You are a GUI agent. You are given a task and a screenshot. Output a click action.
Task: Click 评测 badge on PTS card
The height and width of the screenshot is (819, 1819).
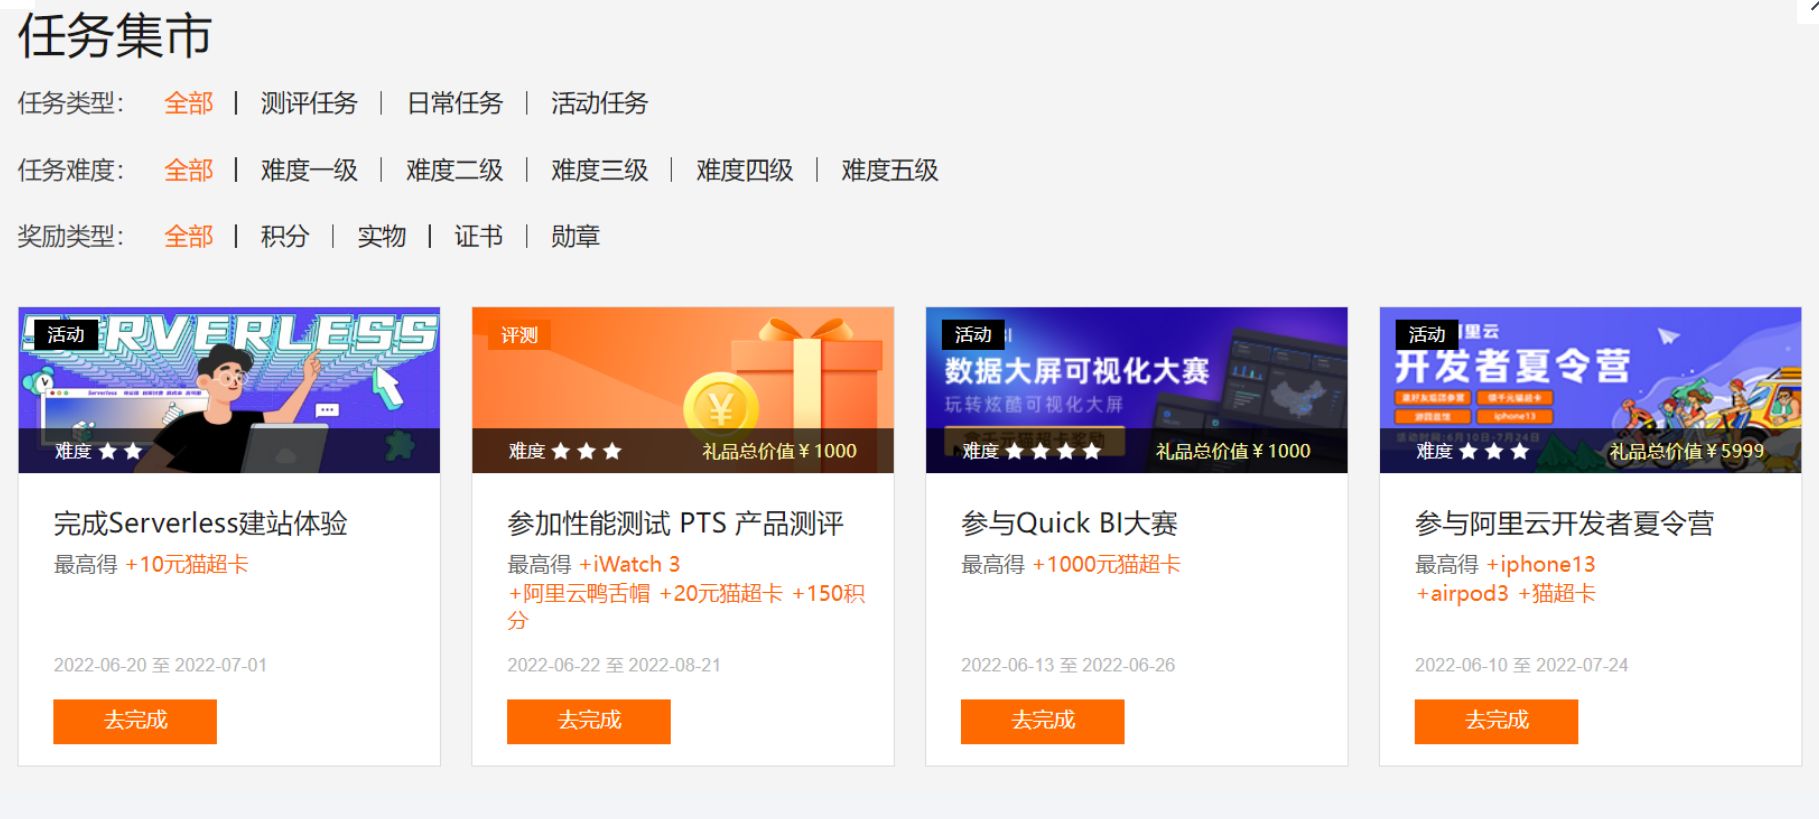(519, 335)
